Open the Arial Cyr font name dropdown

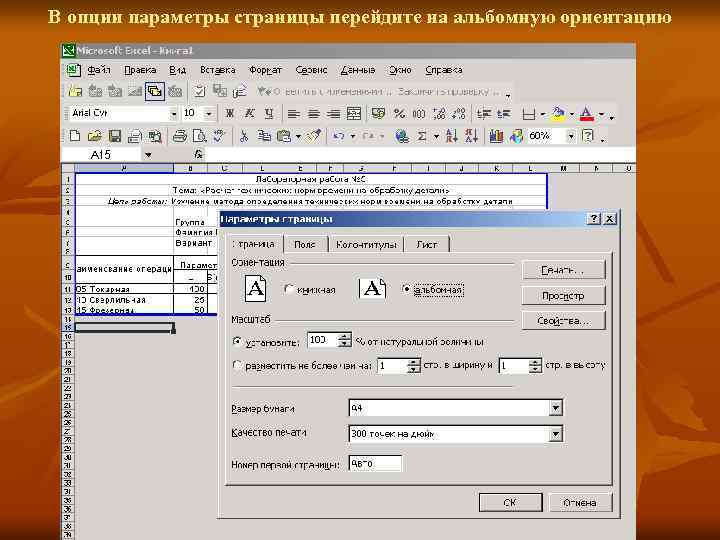[174, 113]
